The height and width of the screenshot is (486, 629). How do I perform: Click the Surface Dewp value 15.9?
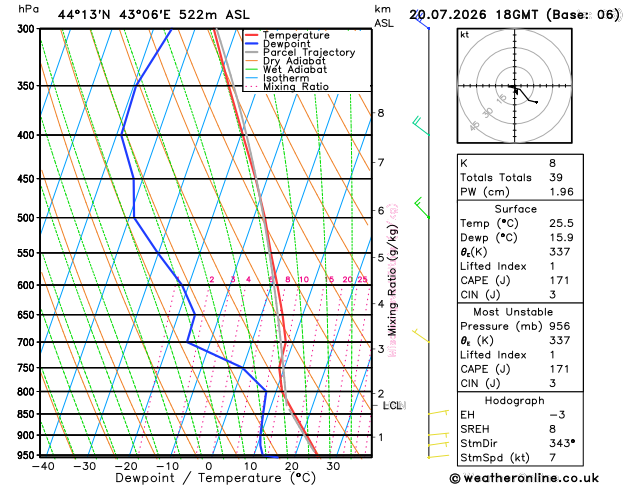tap(562, 237)
